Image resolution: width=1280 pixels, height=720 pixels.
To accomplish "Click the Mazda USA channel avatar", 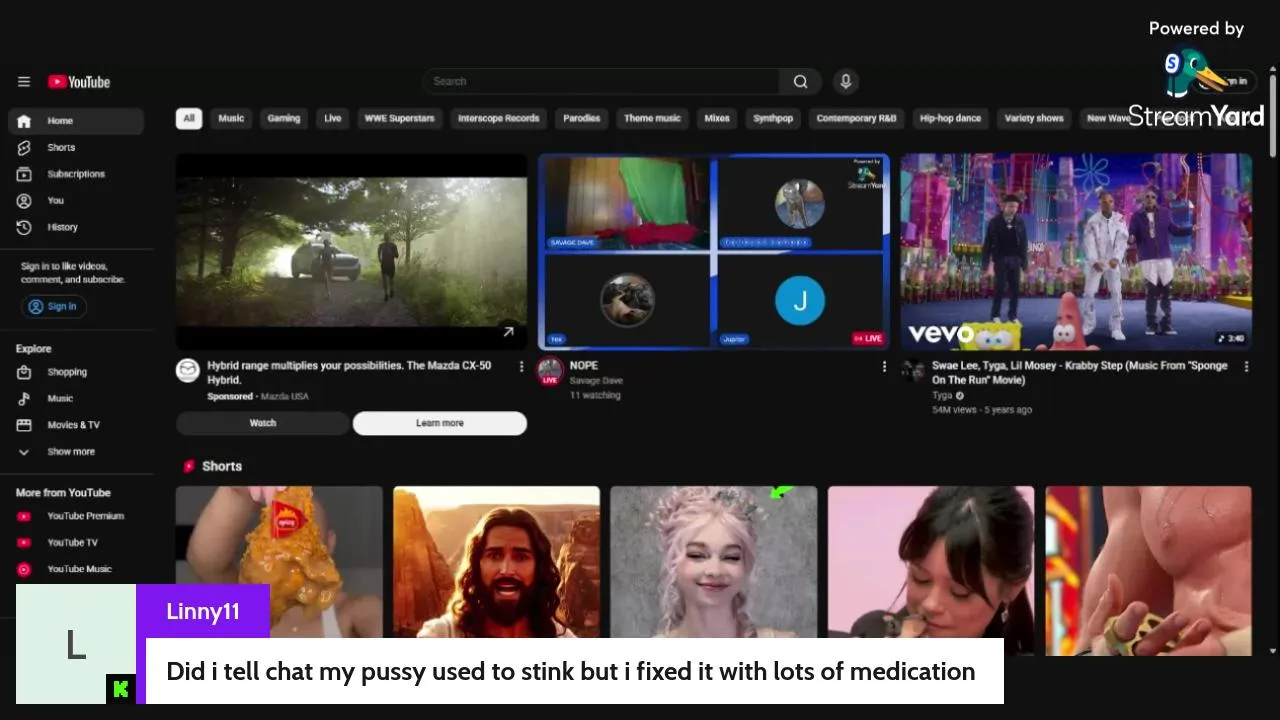I will (x=187, y=370).
